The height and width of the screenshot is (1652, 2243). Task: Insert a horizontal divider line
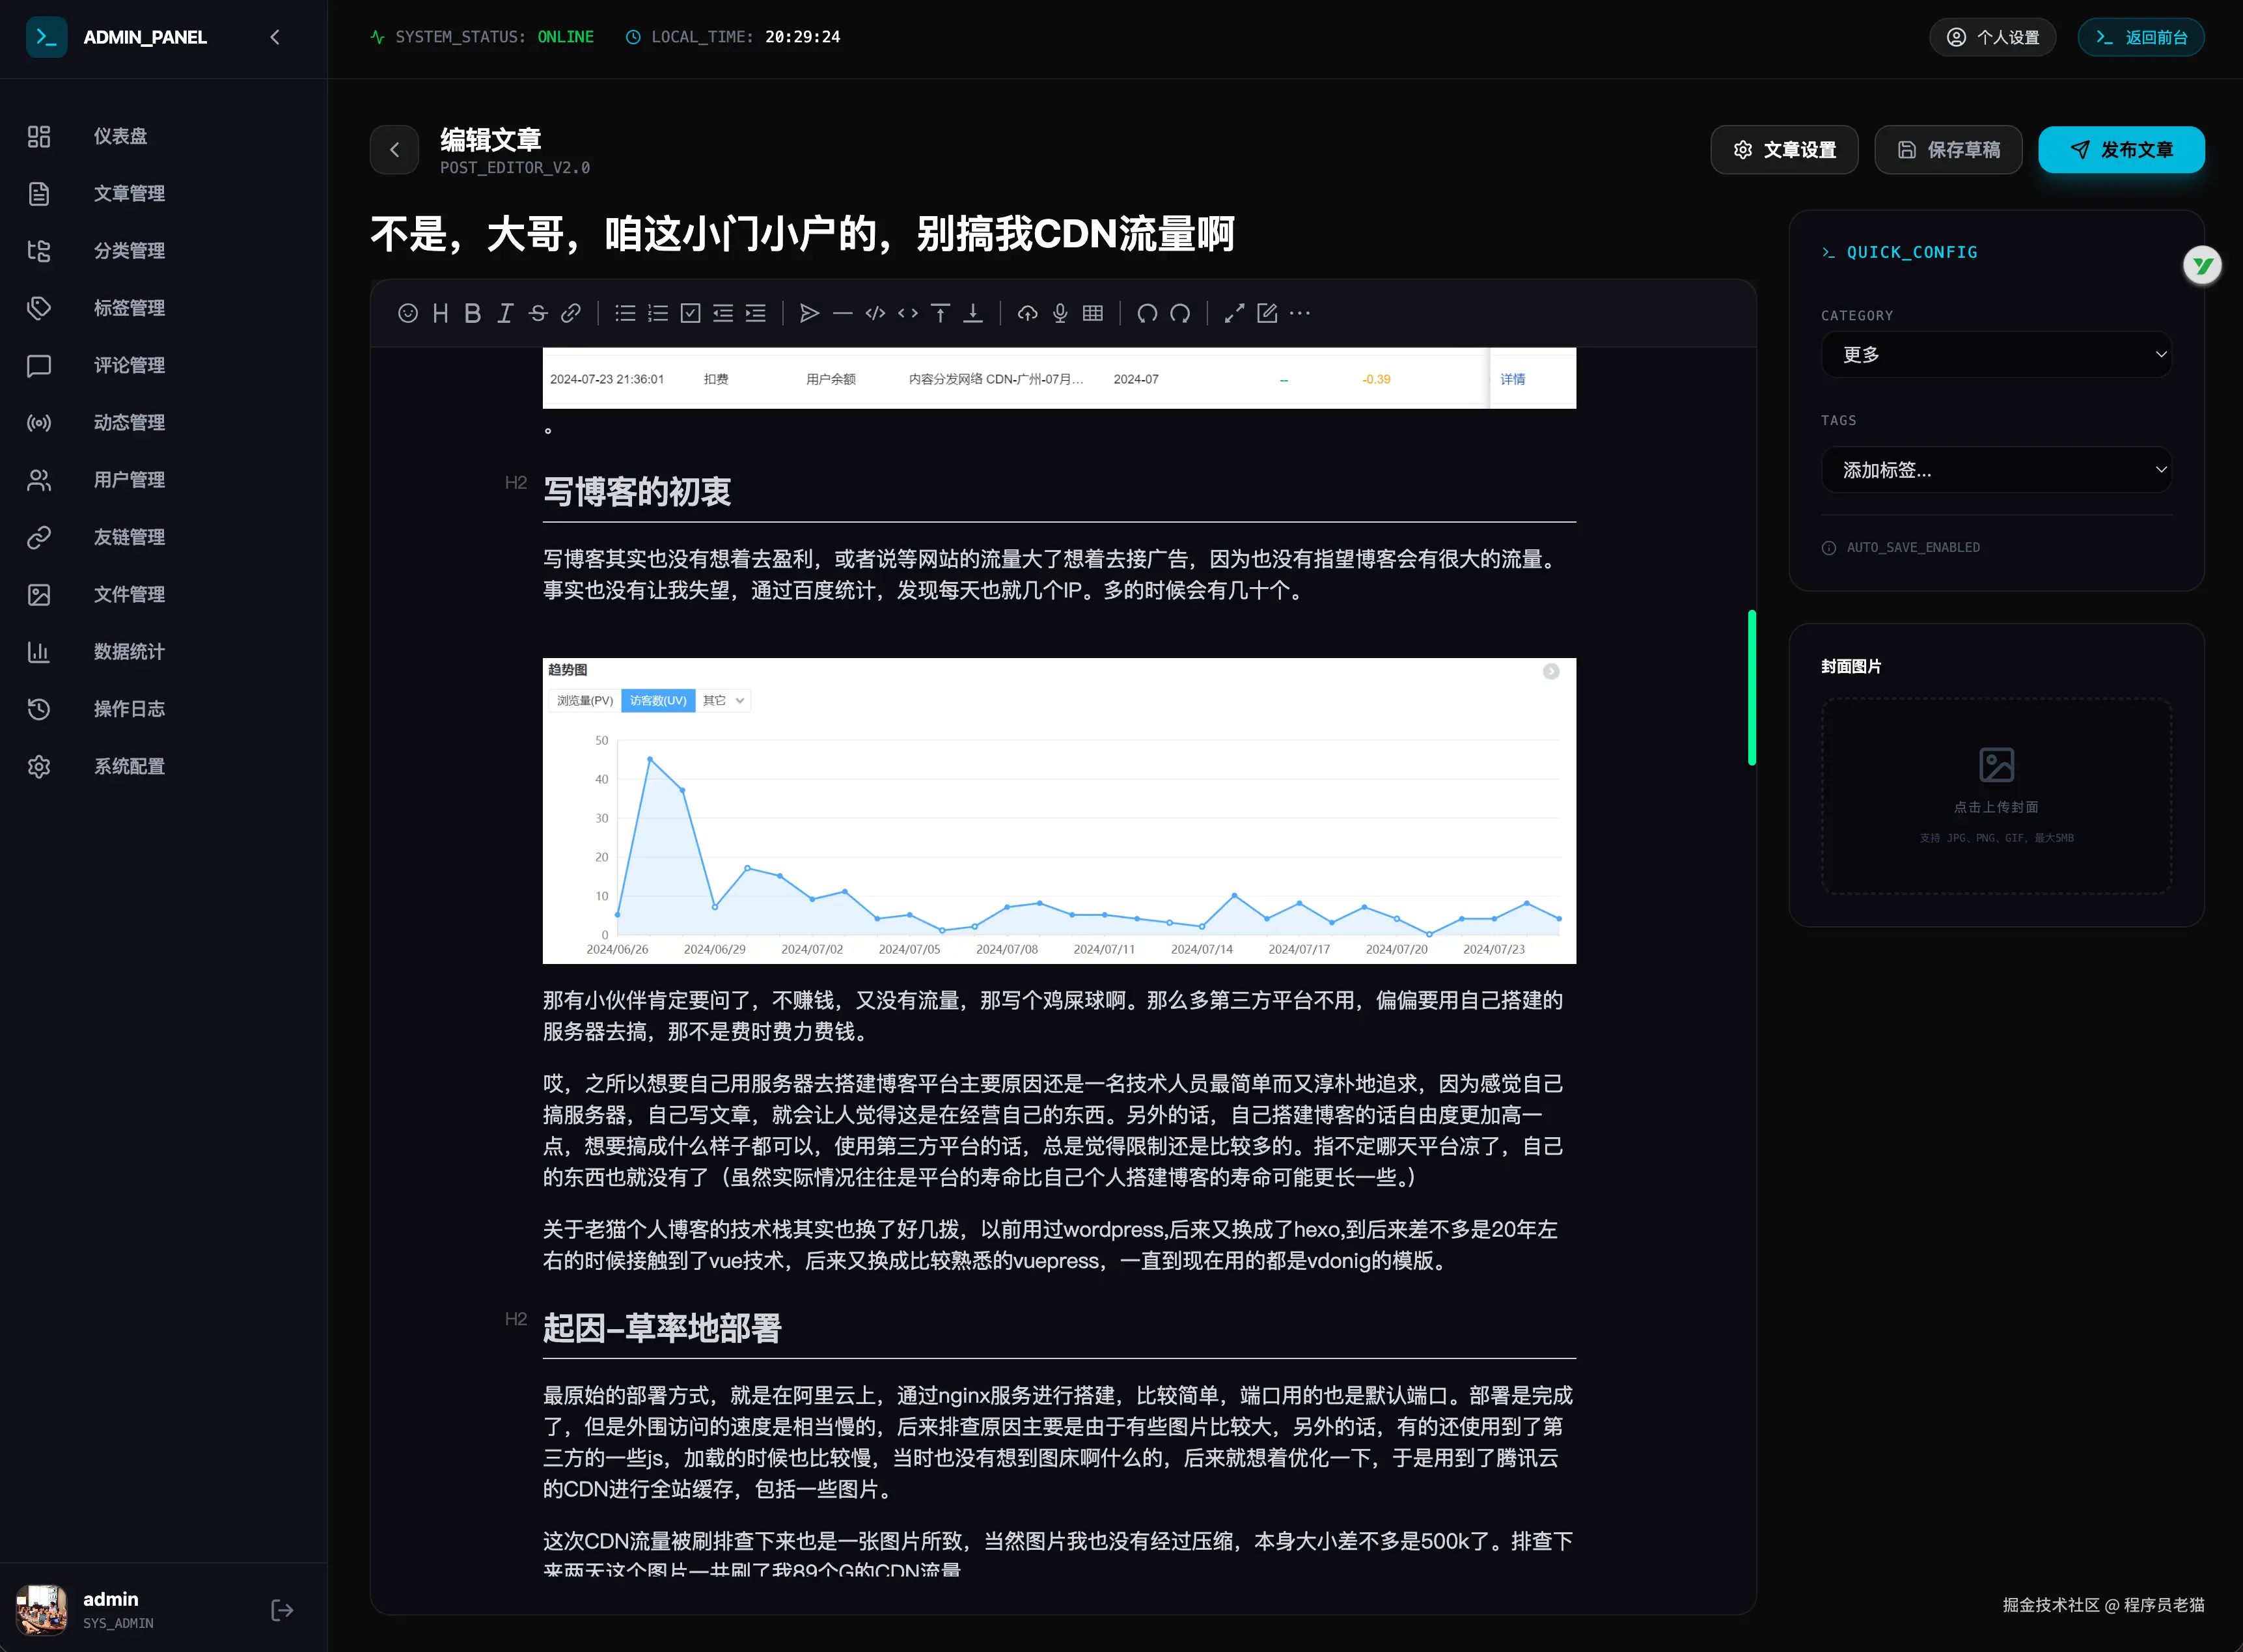point(843,313)
